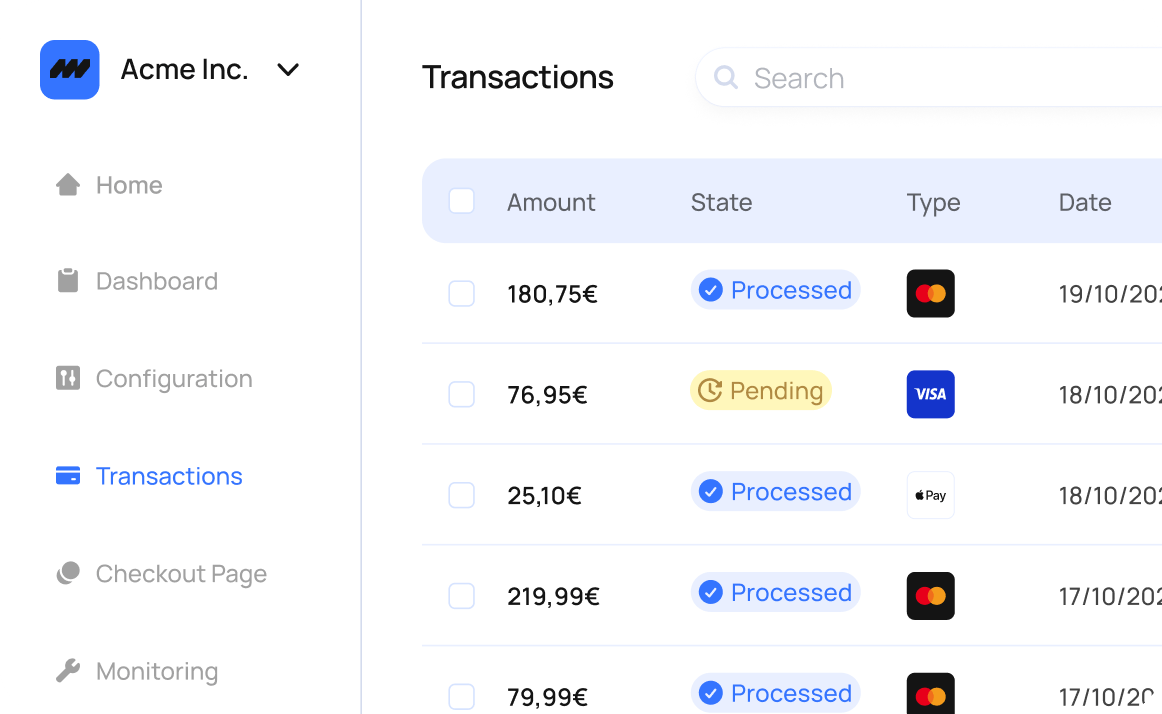Open the Monitoring menu item
The width and height of the screenshot is (1162, 714).
tap(137, 671)
